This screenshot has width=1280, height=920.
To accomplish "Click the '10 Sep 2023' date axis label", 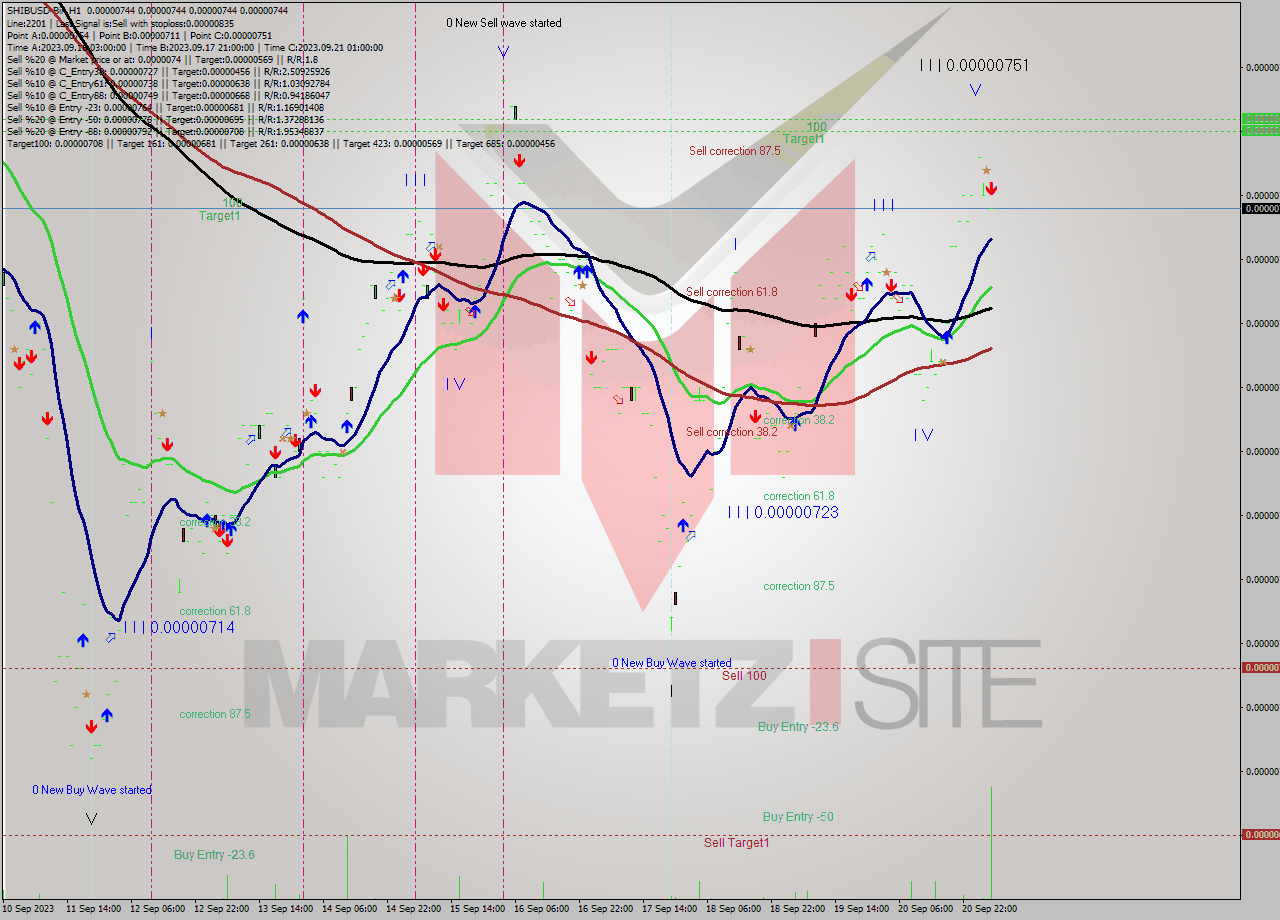I will click(x=29, y=909).
